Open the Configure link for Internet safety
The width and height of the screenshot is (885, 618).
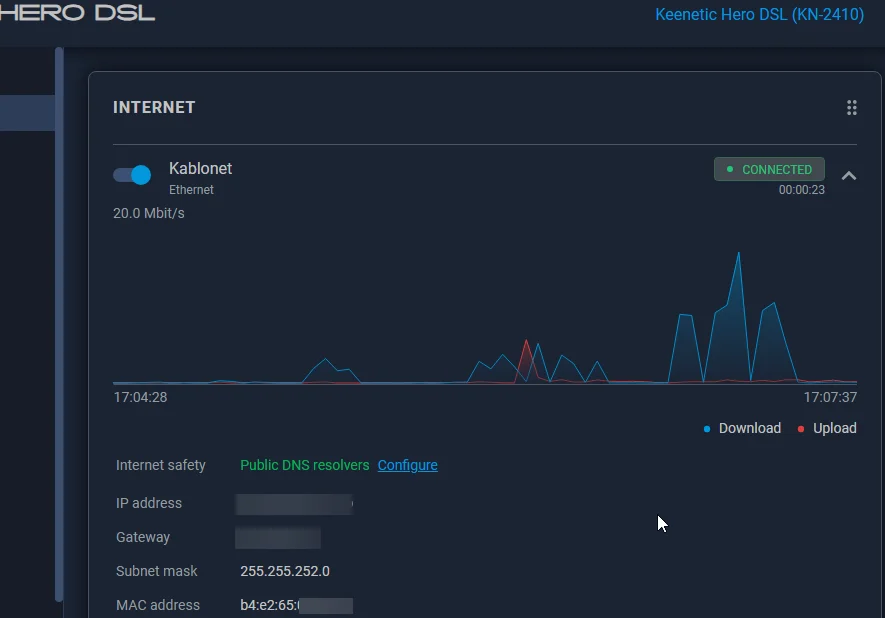point(408,465)
